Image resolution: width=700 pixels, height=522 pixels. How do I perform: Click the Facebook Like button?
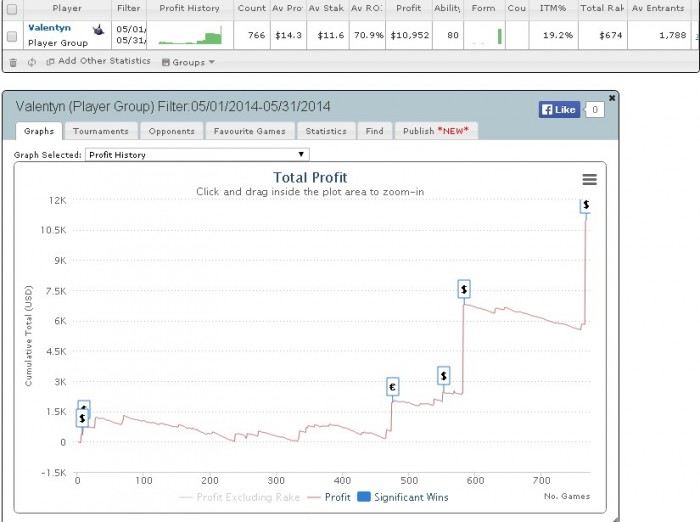click(x=559, y=109)
